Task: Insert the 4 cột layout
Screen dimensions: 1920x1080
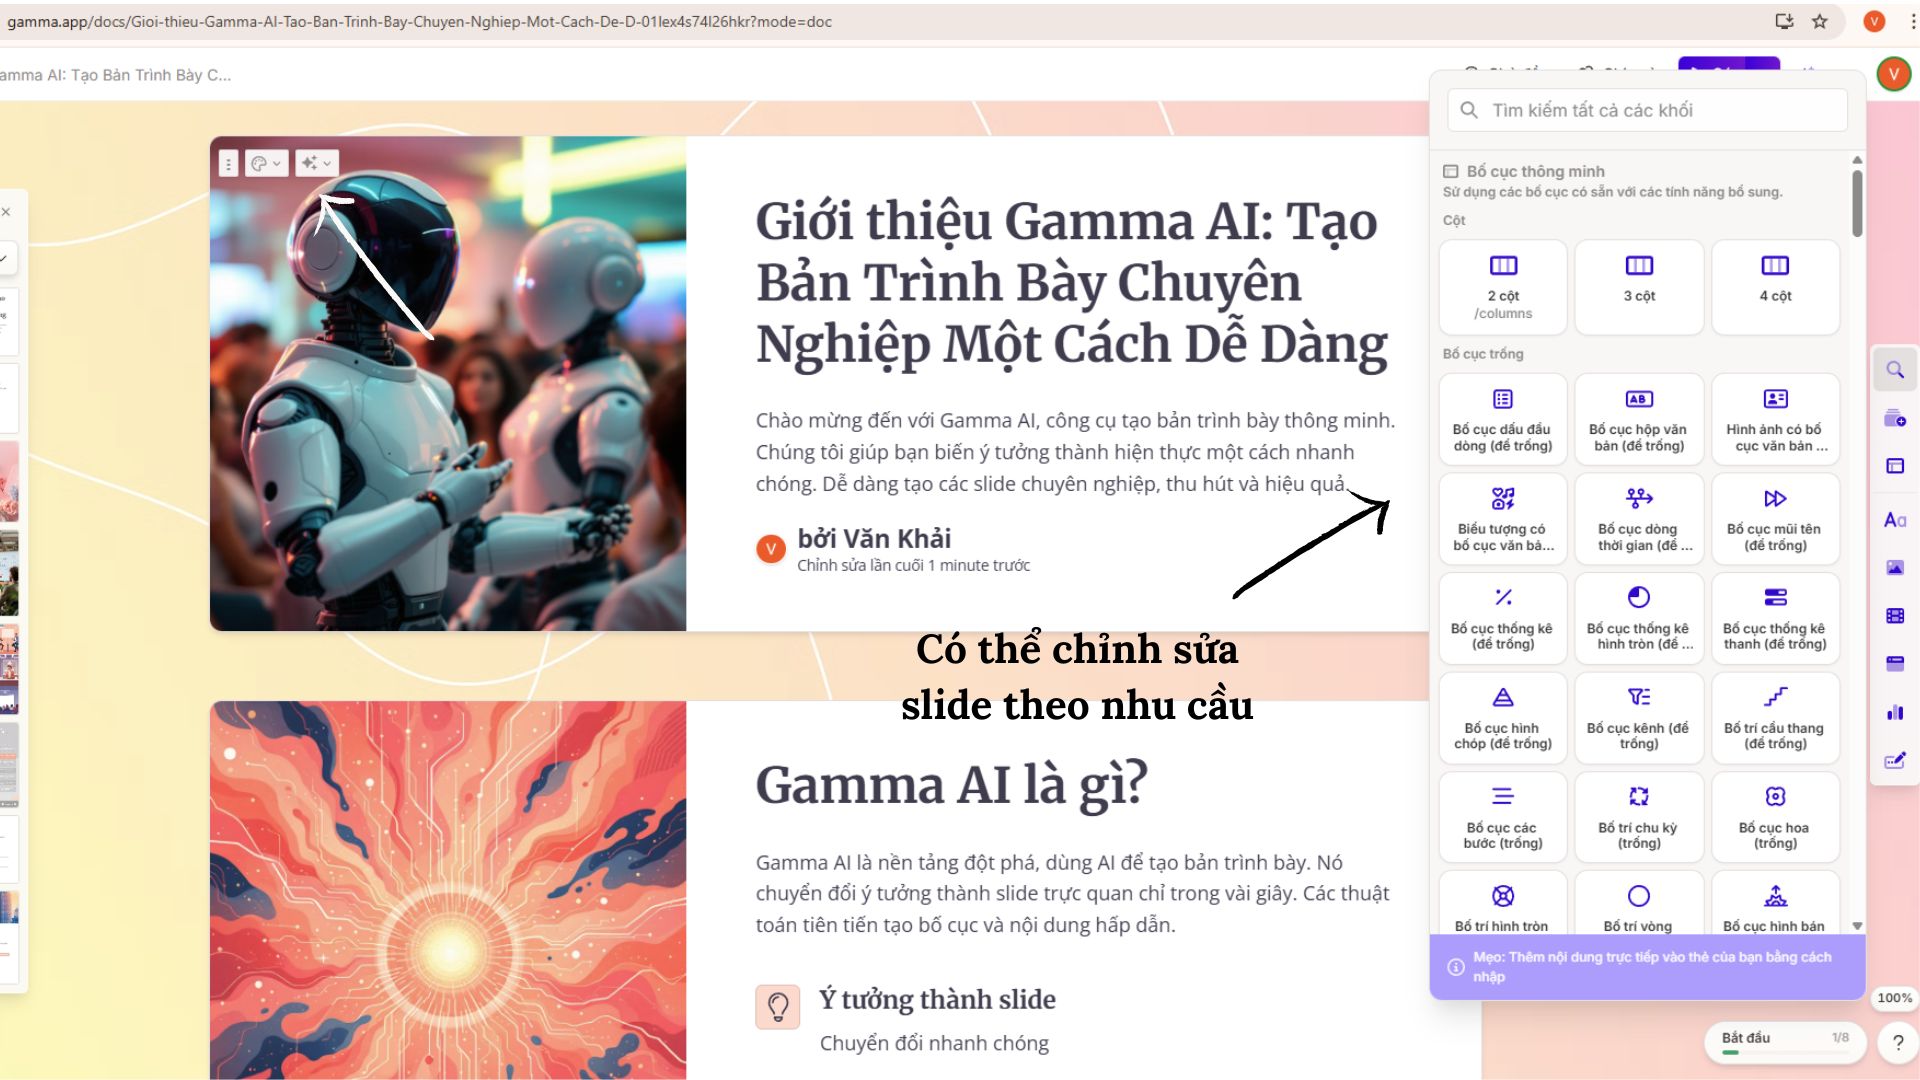Action: tap(1775, 287)
